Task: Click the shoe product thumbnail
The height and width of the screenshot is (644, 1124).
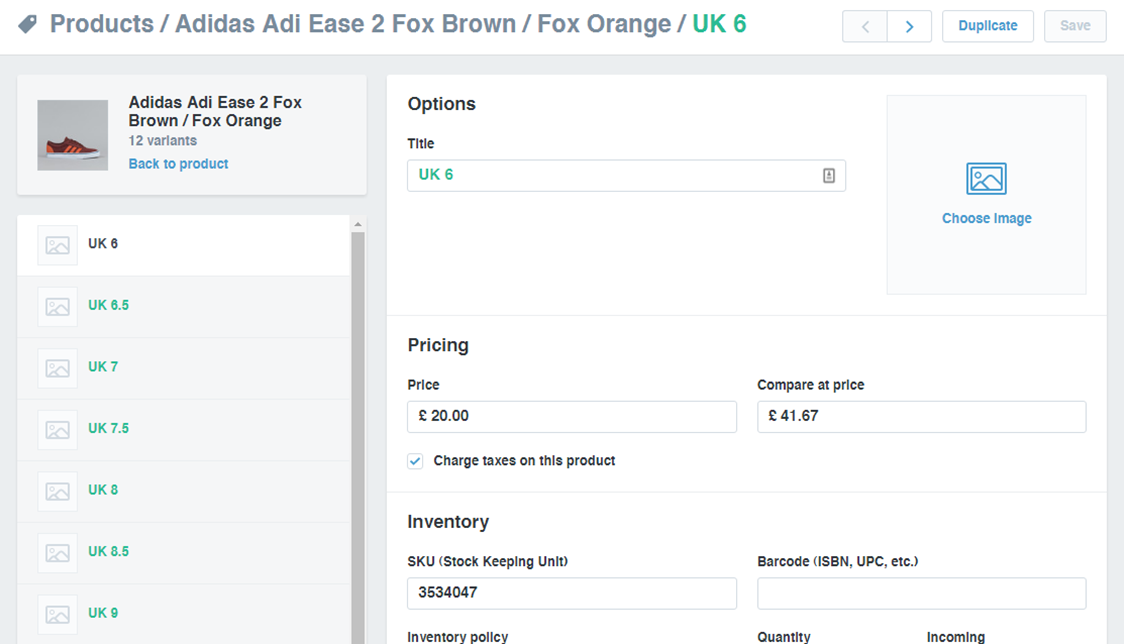Action: coord(72,135)
